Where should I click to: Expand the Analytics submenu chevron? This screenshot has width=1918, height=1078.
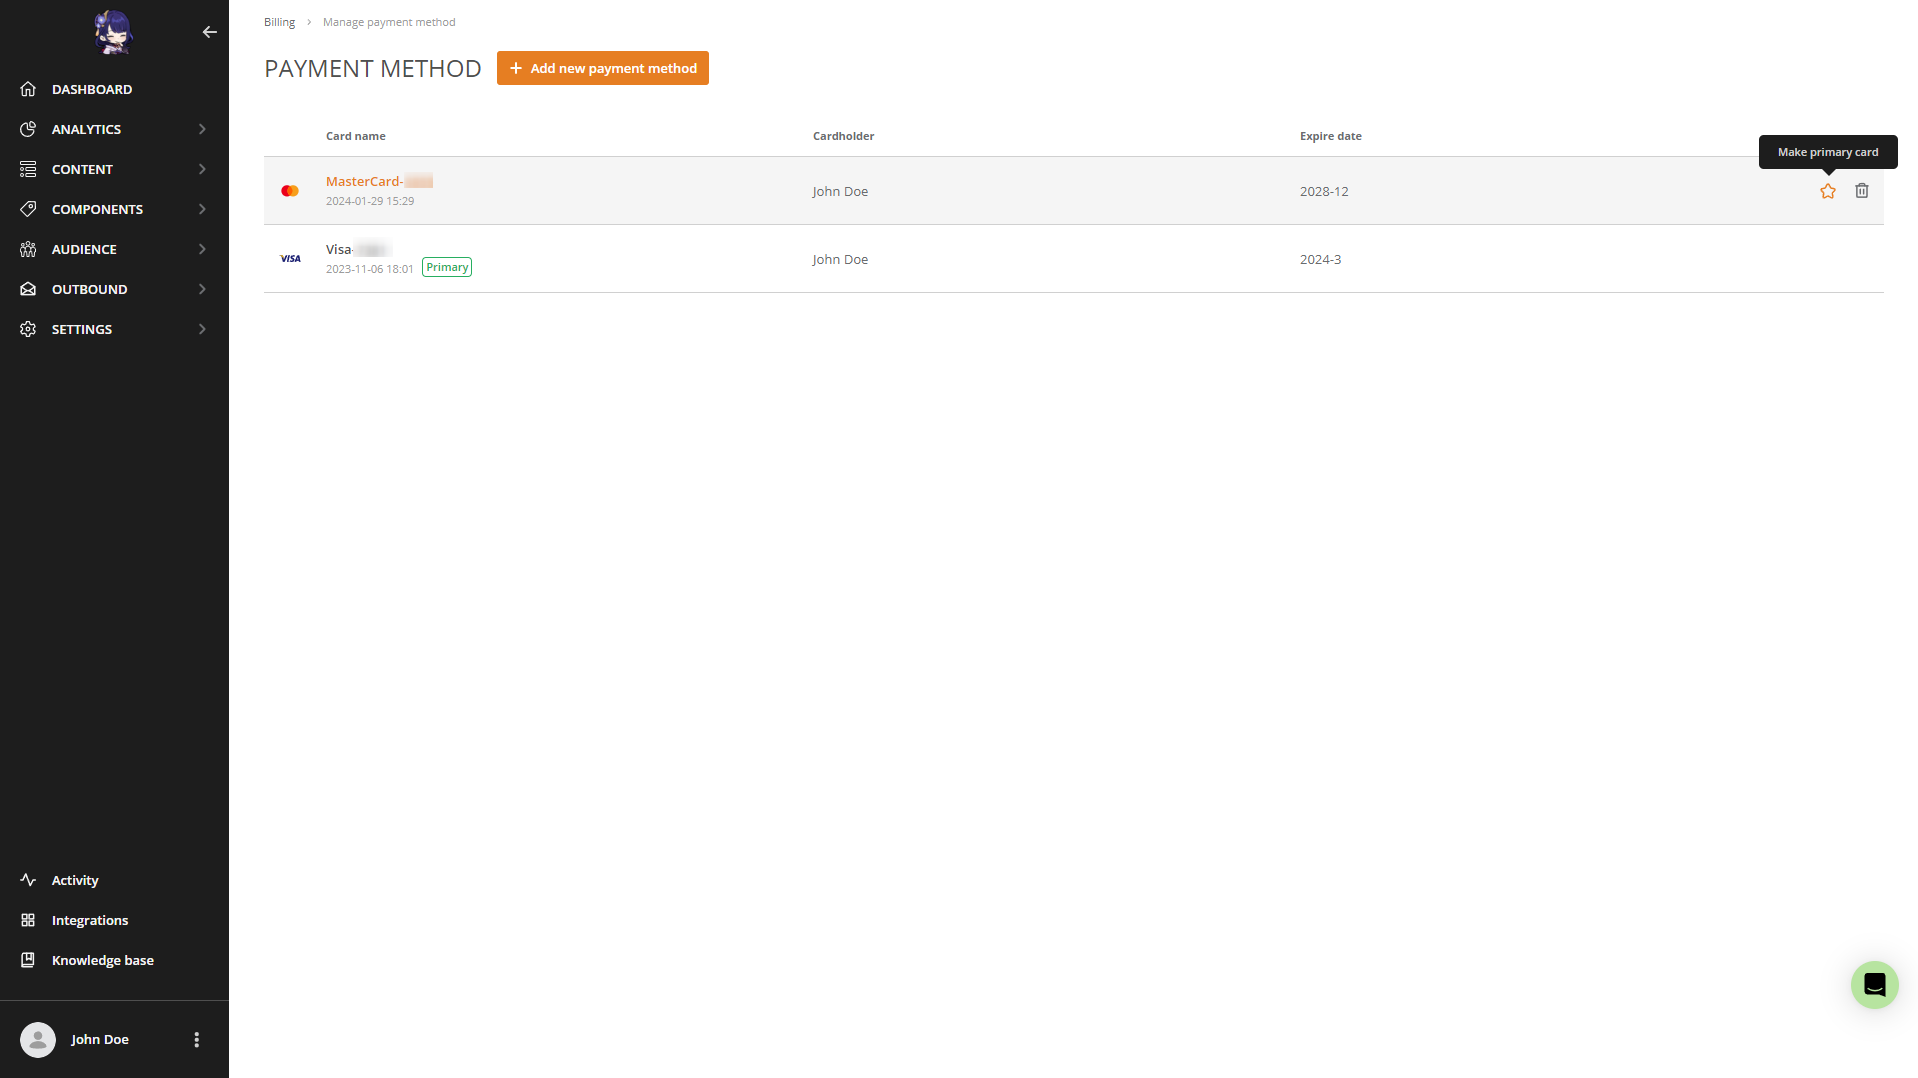[202, 129]
